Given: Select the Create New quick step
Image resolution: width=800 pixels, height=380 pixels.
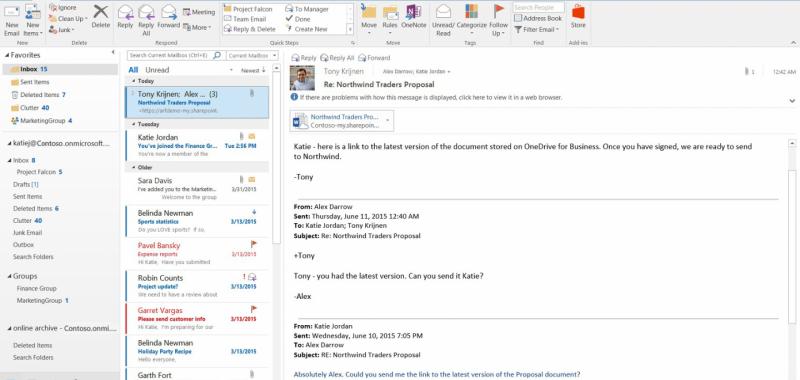Looking at the screenshot, I should (x=306, y=29).
